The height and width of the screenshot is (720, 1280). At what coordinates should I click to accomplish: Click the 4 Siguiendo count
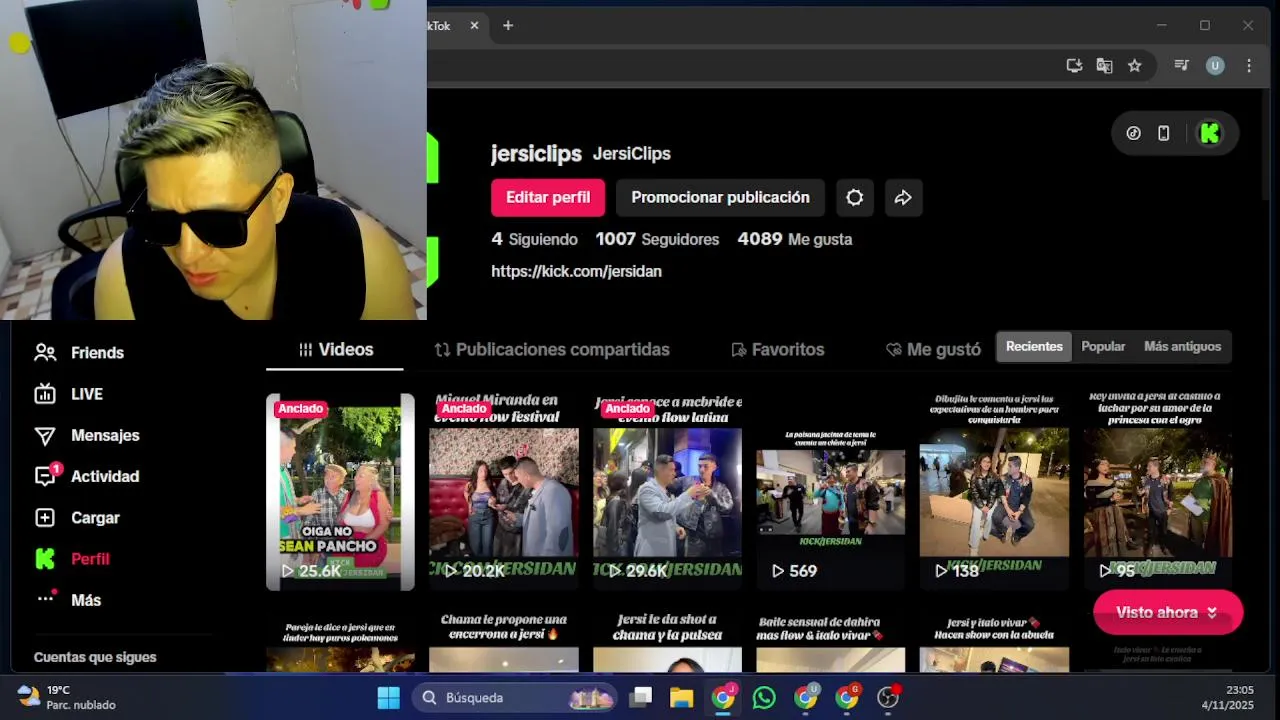click(x=534, y=240)
